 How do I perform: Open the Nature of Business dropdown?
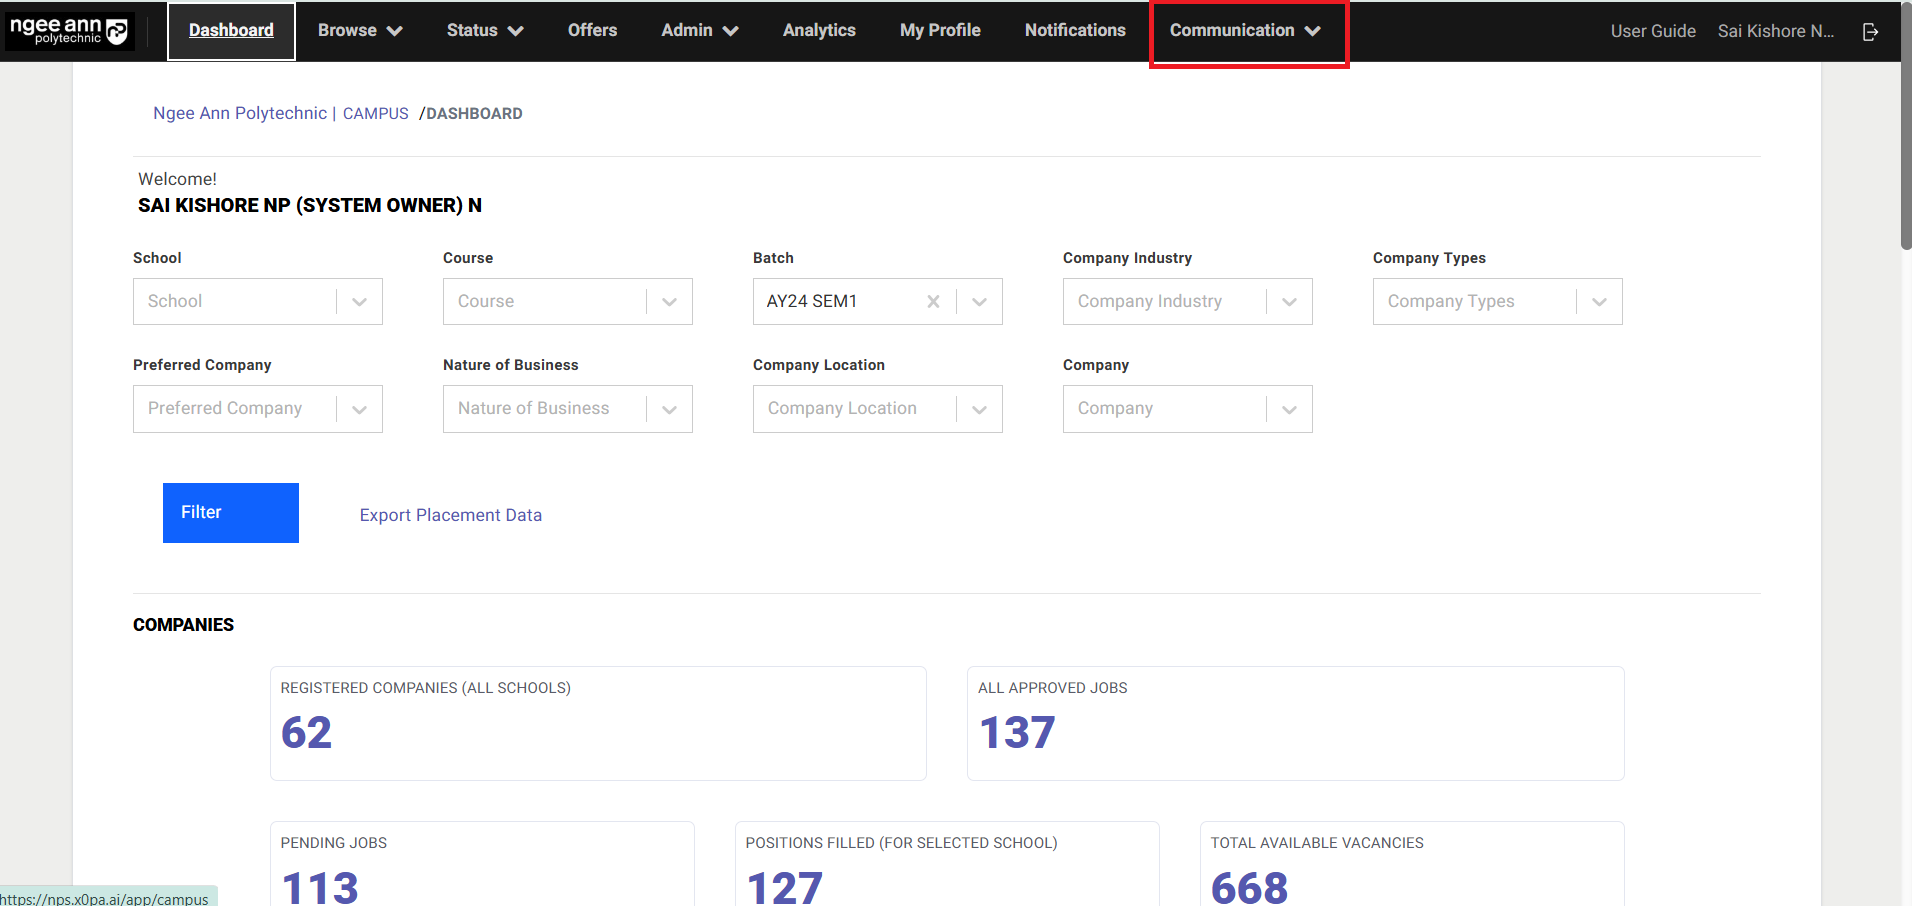coord(669,409)
